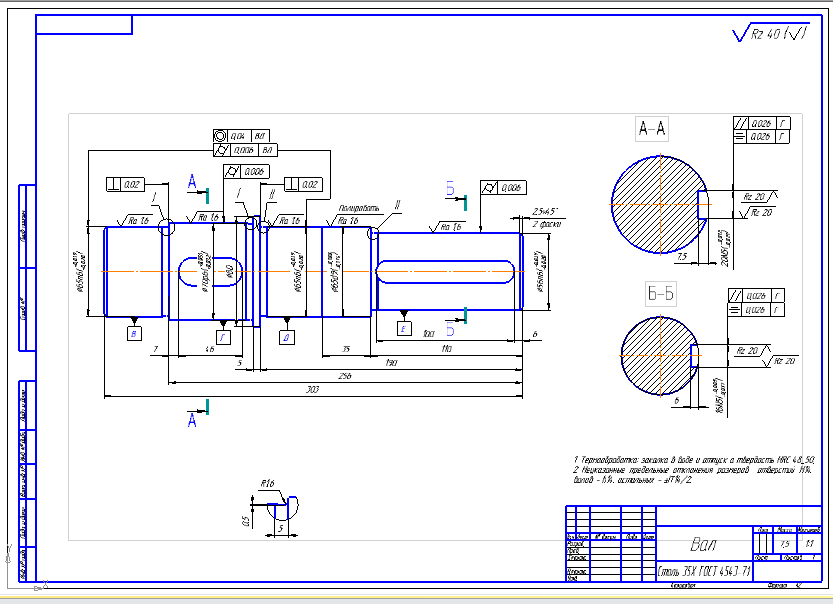The image size is (840, 604).
Task: Select the part name Вал in title block
Action: pos(704,545)
